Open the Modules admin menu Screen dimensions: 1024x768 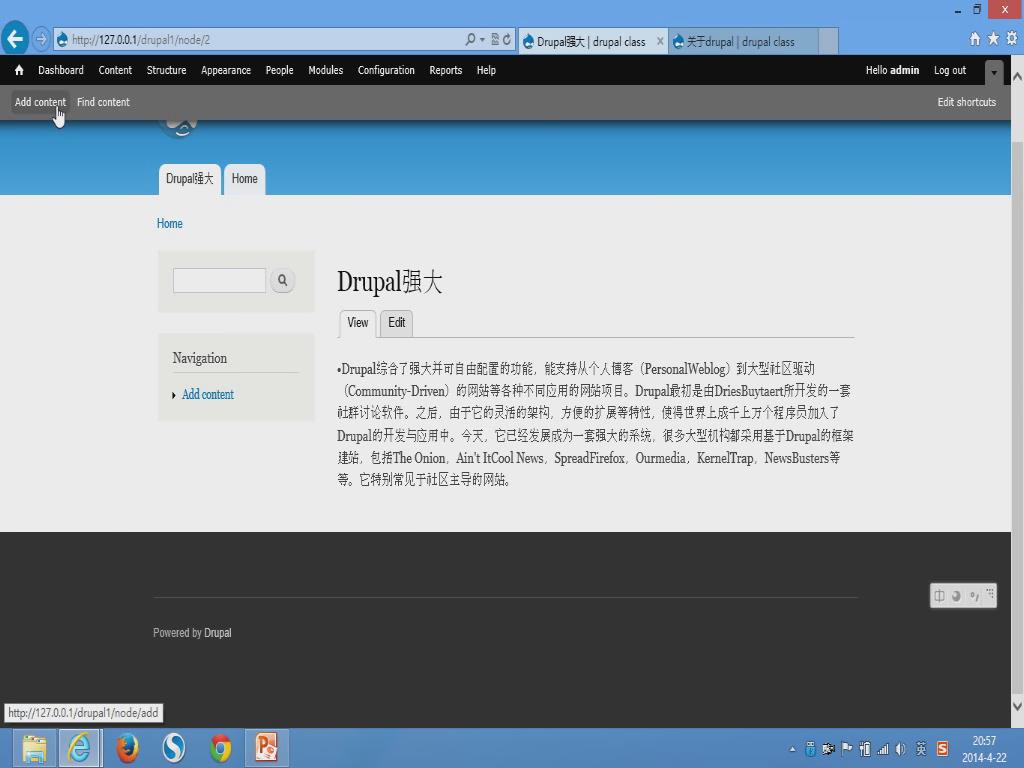pos(326,70)
